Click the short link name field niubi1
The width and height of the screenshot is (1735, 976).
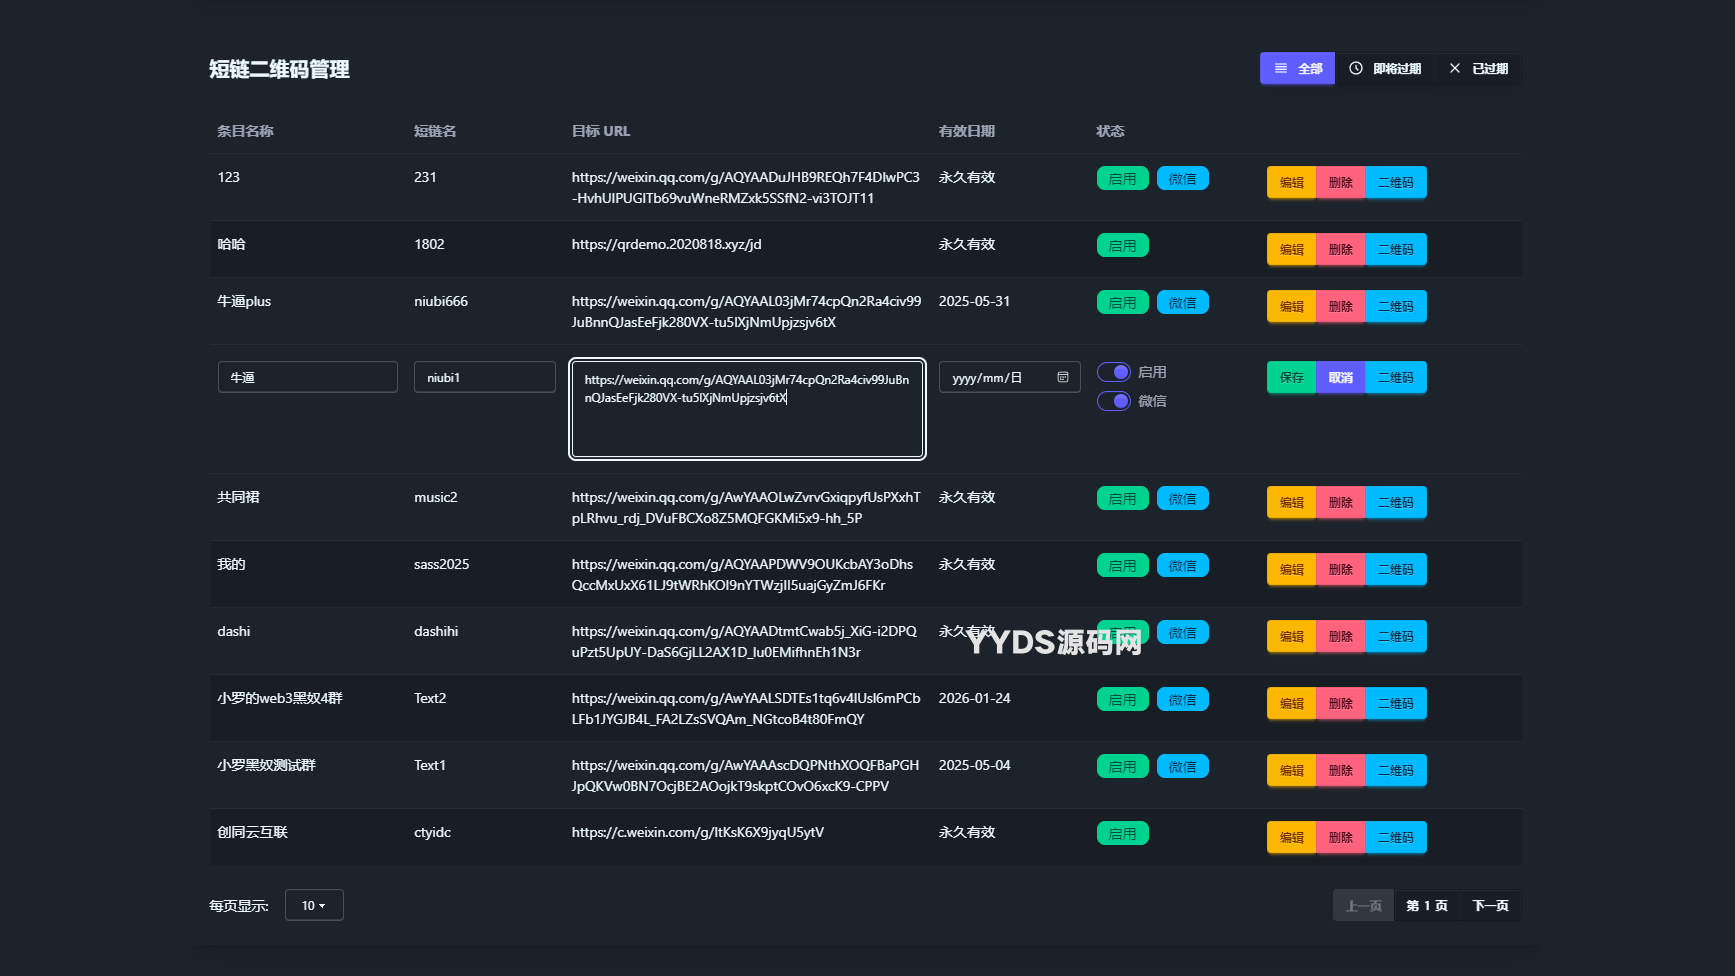pos(484,377)
